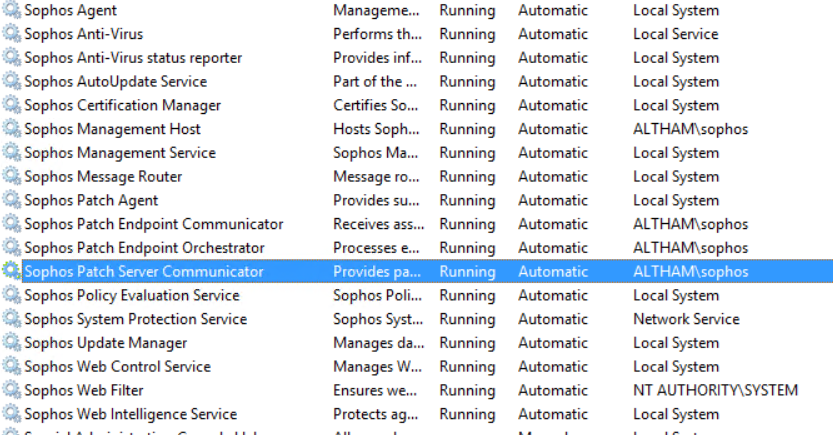Click 'Sophos Poli...' description cell
This screenshot has width=833, height=435.
pyautogui.click(x=377, y=295)
